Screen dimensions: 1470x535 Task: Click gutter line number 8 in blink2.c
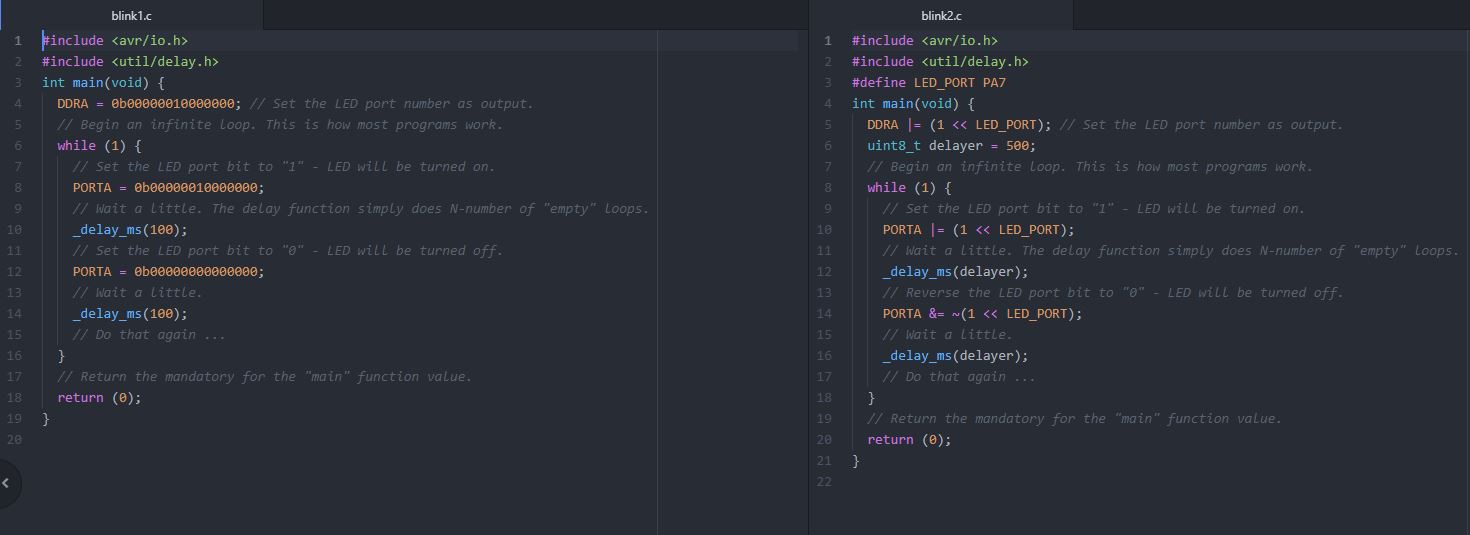pyautogui.click(x=828, y=188)
